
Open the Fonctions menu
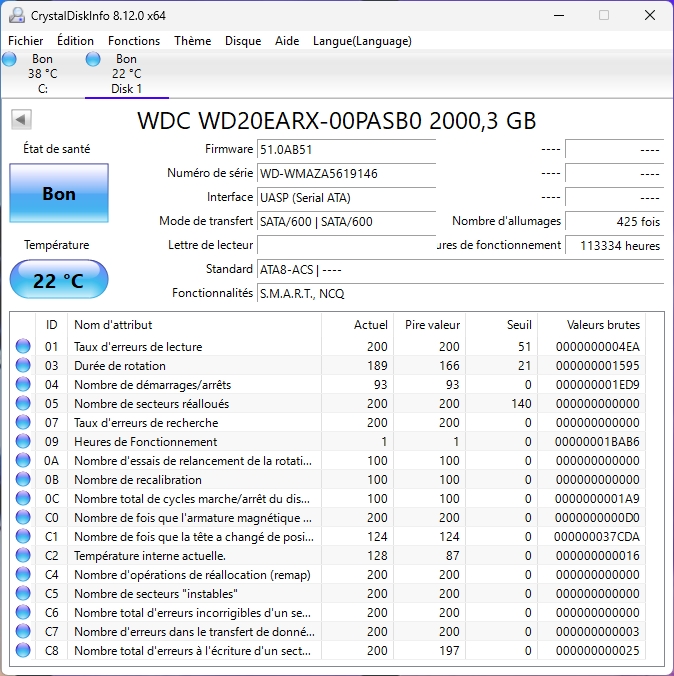(134, 41)
